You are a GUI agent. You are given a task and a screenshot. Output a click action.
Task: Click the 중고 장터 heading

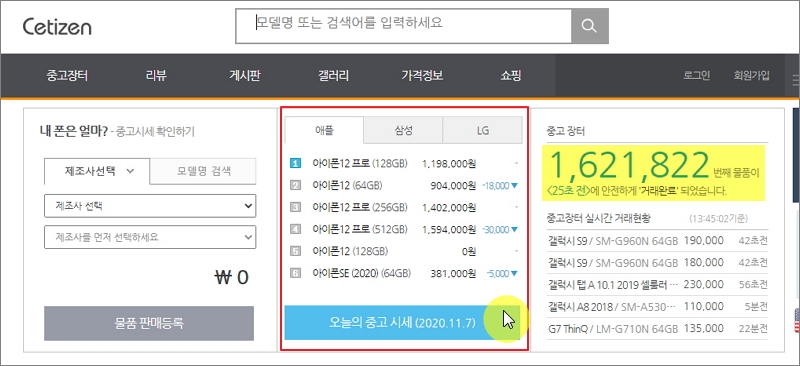[x=565, y=131]
